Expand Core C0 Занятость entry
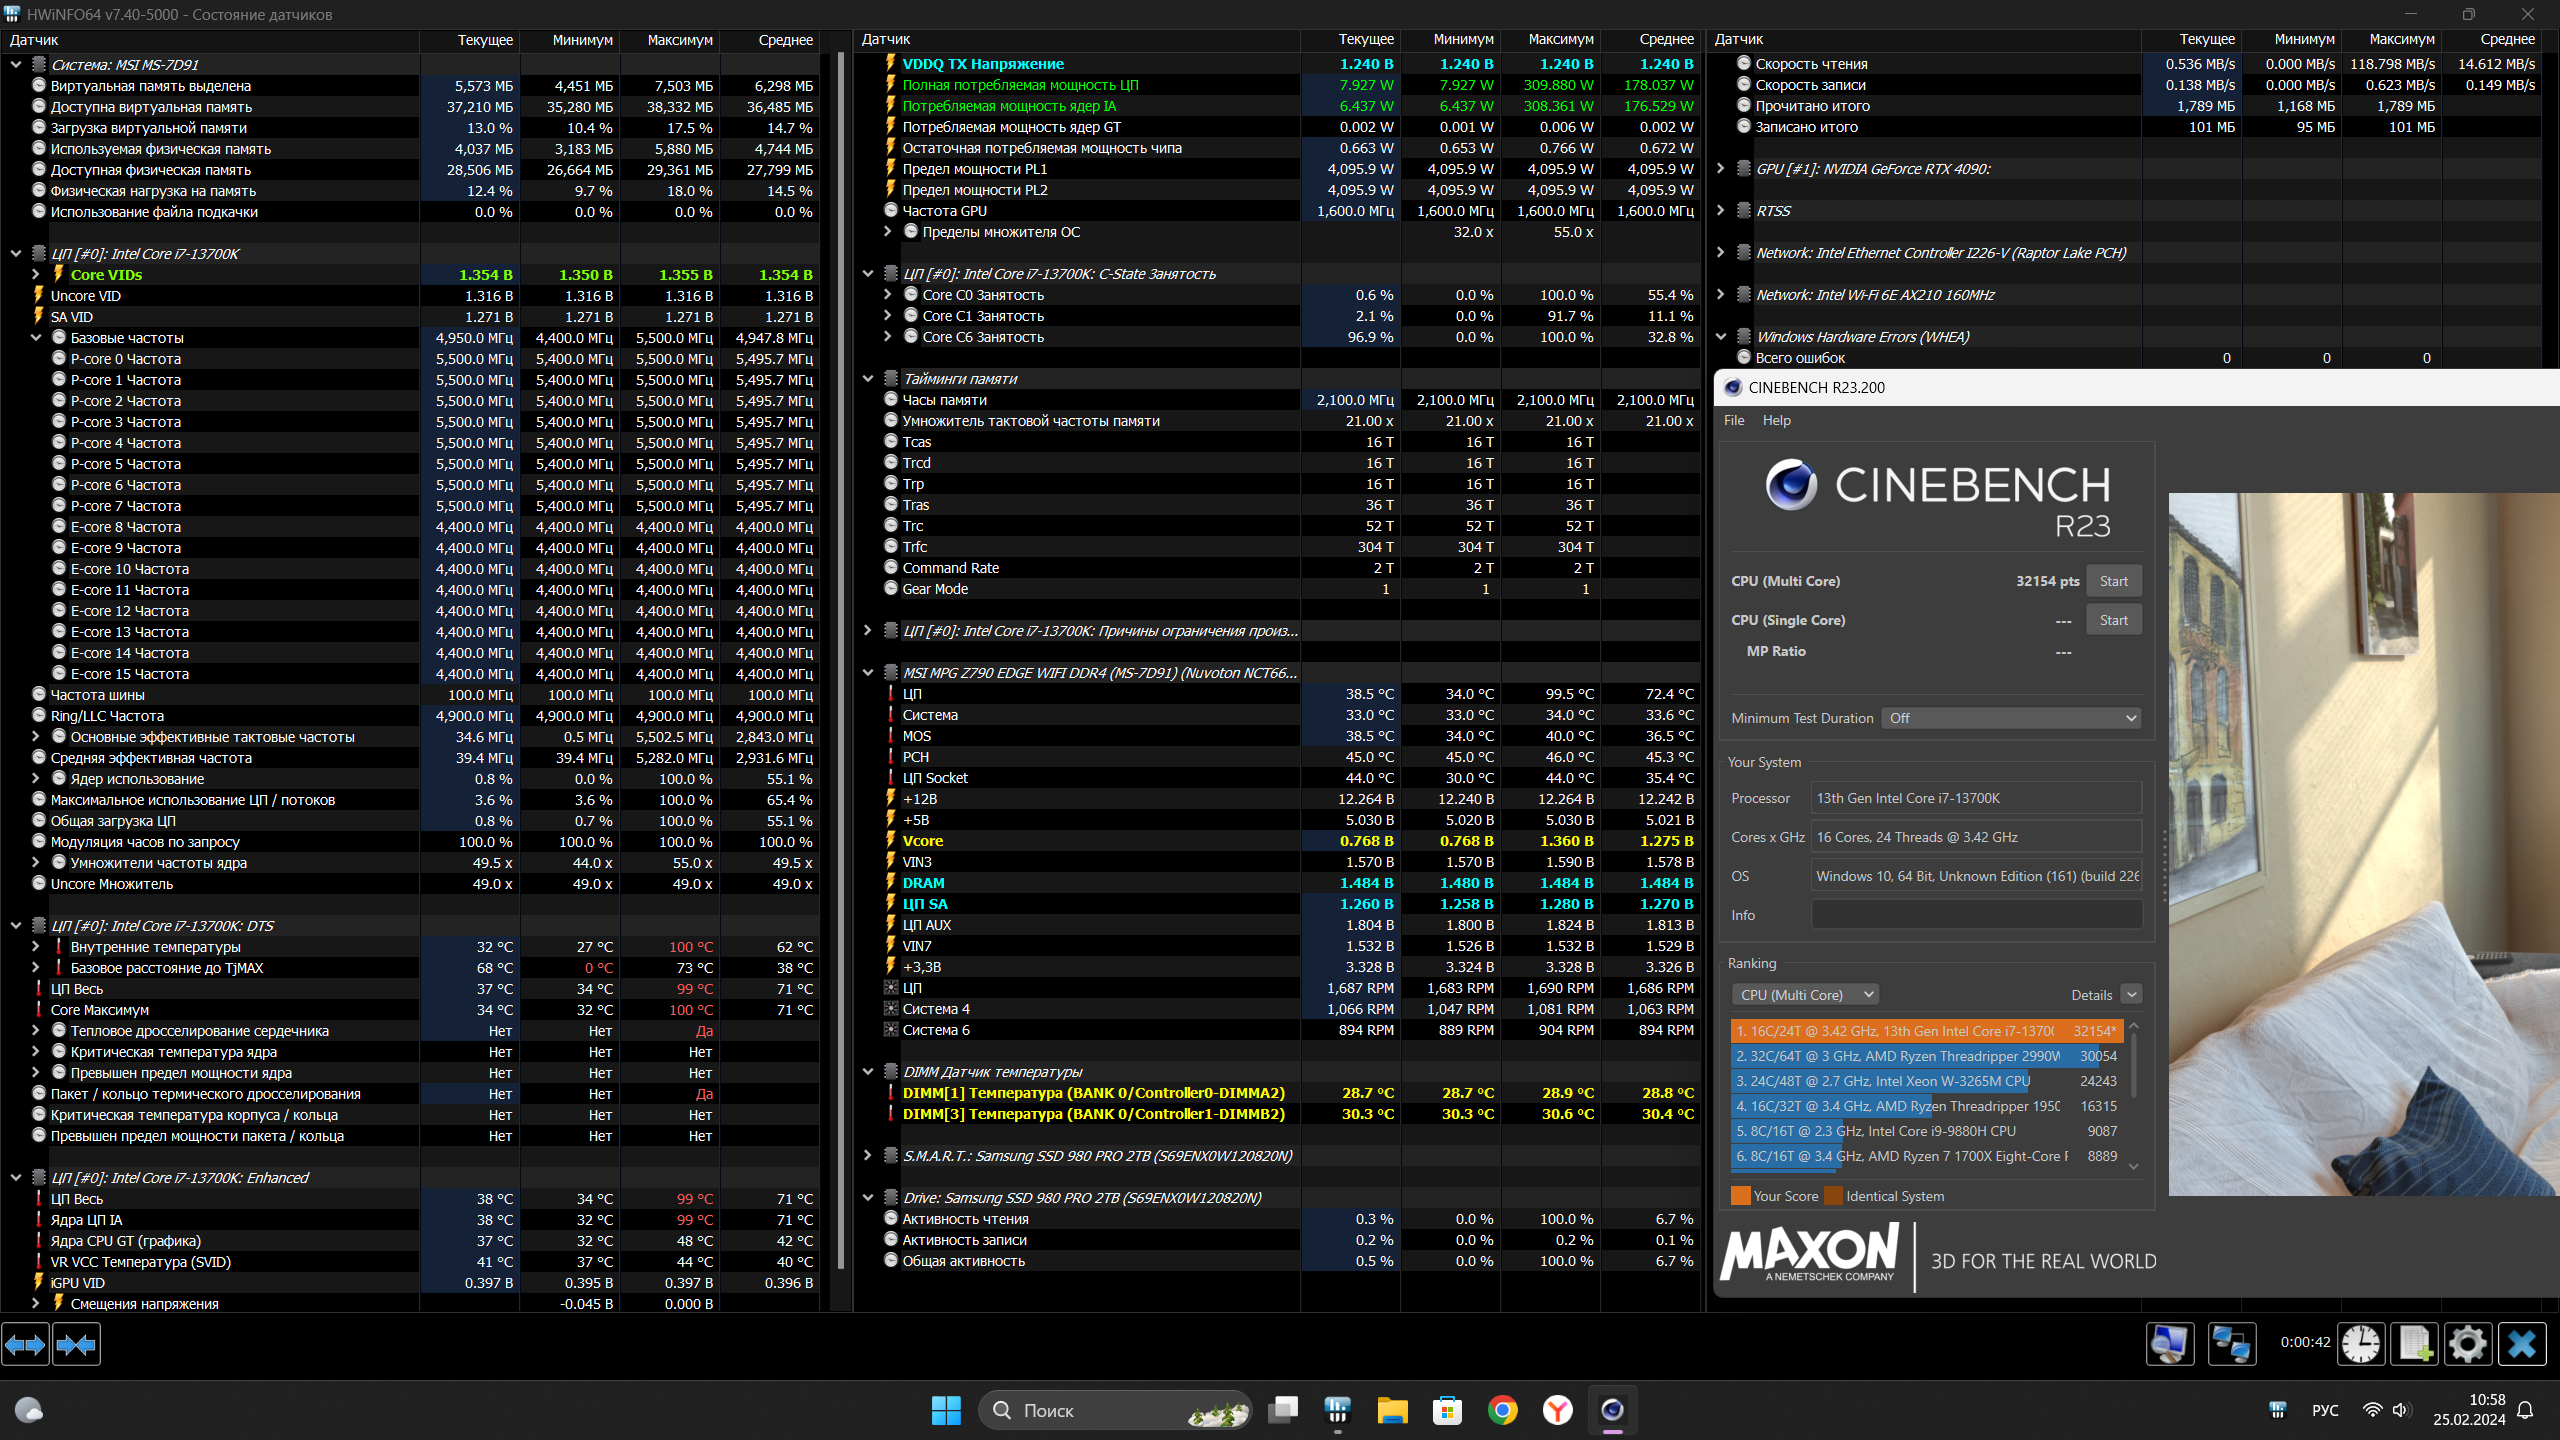 click(887, 295)
